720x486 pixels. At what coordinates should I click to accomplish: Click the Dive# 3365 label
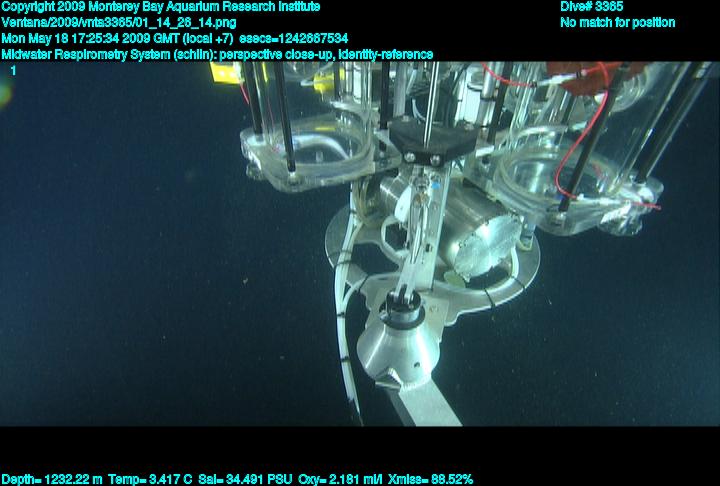coord(591,7)
